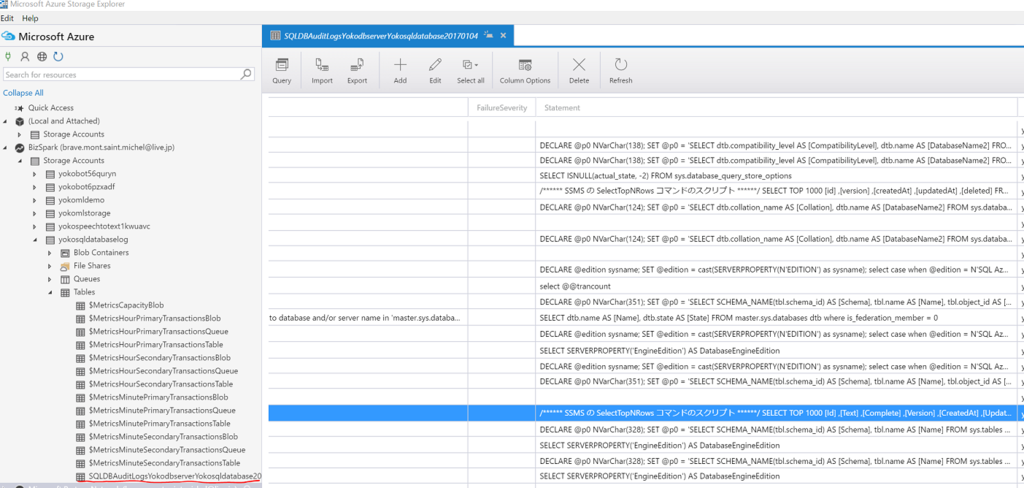Click the circular refresh icon in the left panel

tap(58, 57)
